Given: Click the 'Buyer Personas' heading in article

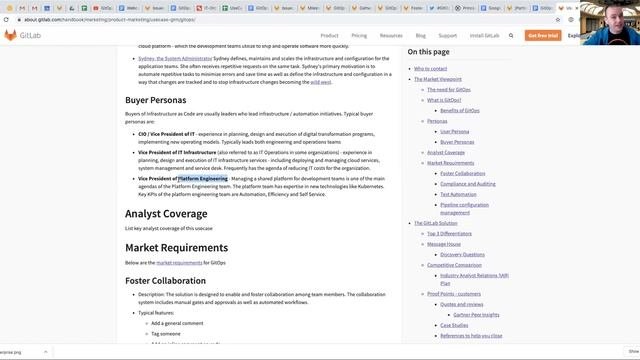Looking at the screenshot, I should [156, 100].
